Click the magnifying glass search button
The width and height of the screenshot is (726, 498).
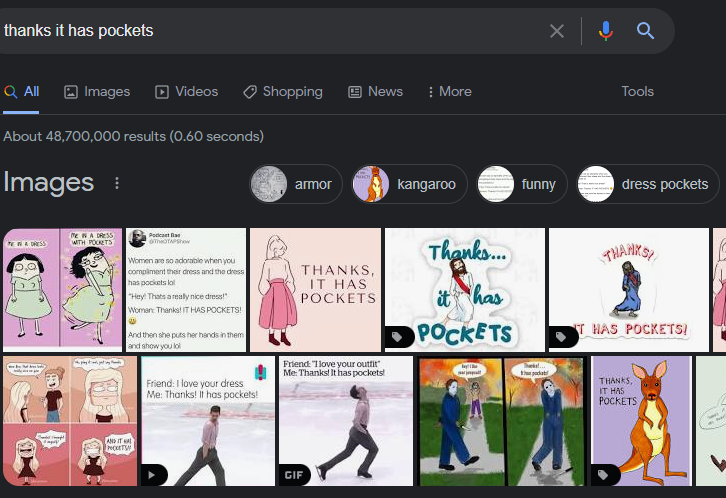pyautogui.click(x=645, y=31)
